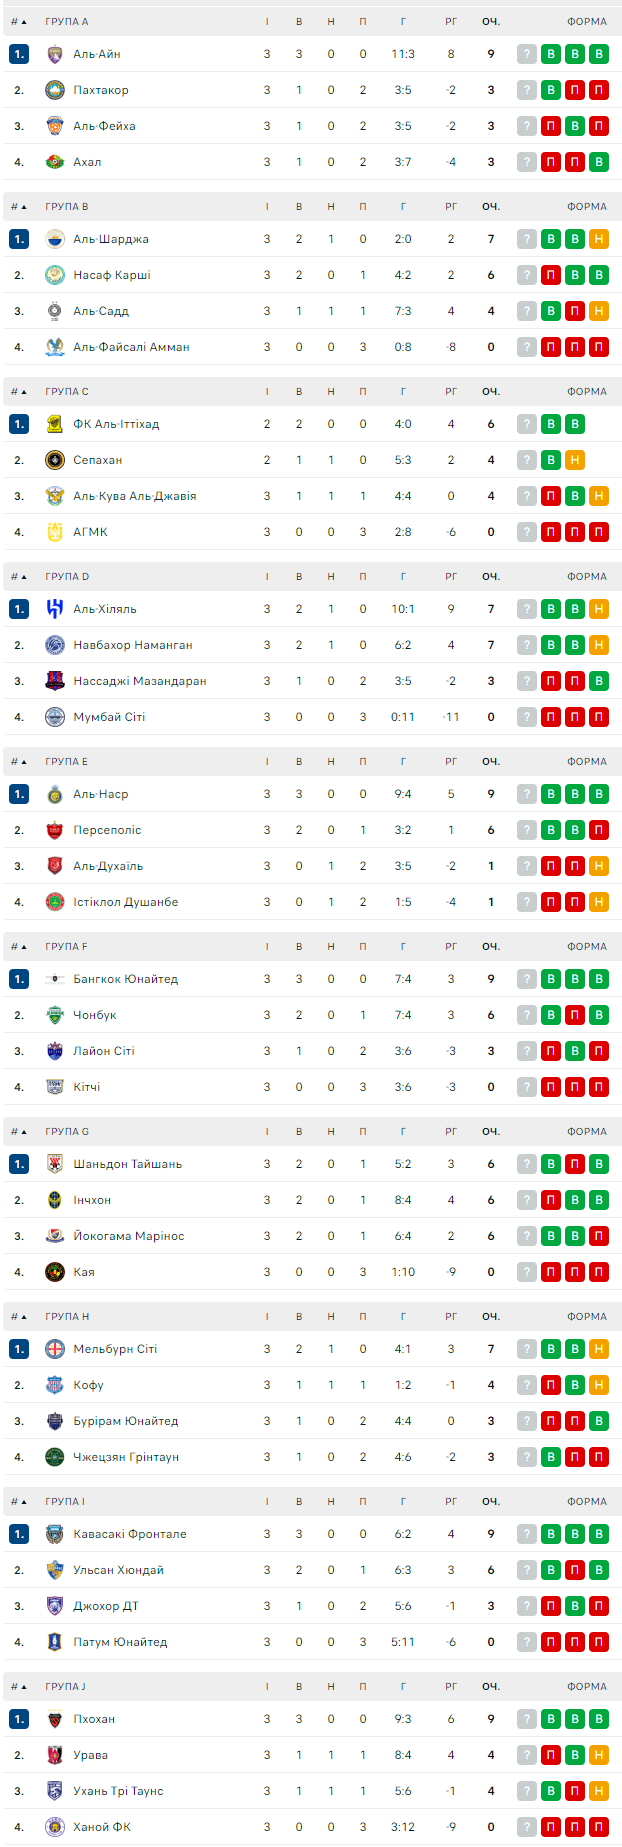622x1847 pixels.
Task: Click the Пахтакор team crest
Action: click(x=55, y=90)
